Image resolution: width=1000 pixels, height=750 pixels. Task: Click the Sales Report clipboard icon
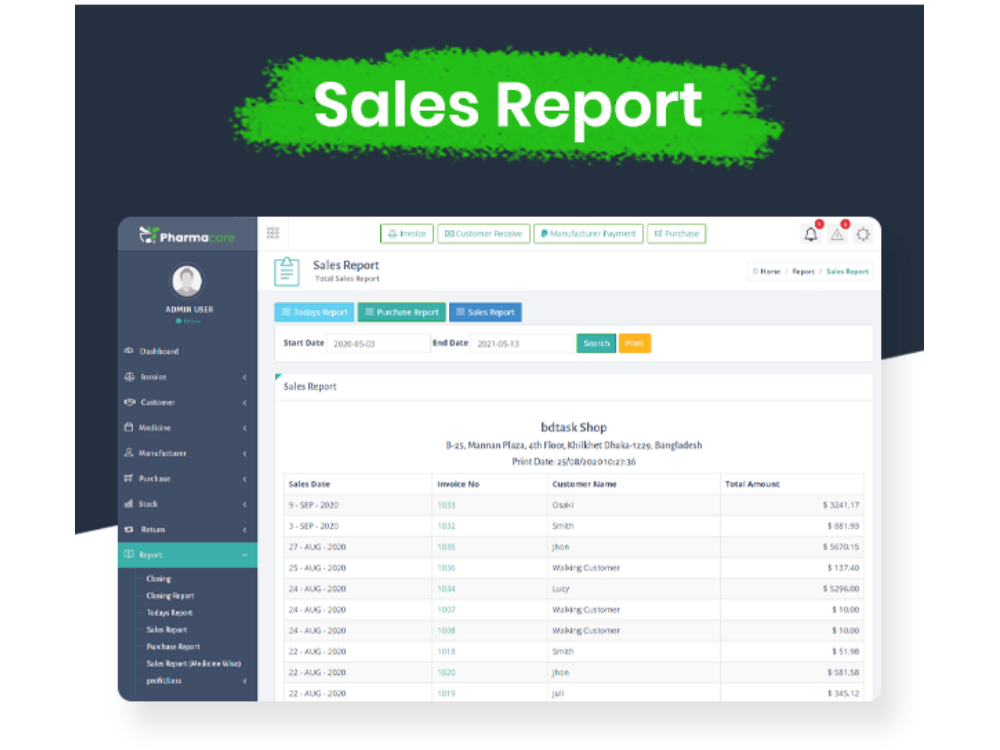coord(286,271)
